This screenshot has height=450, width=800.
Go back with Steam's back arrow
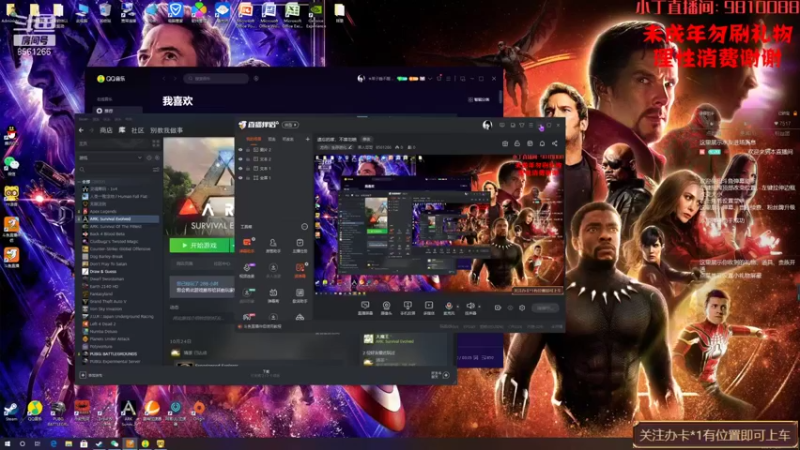tap(82, 130)
